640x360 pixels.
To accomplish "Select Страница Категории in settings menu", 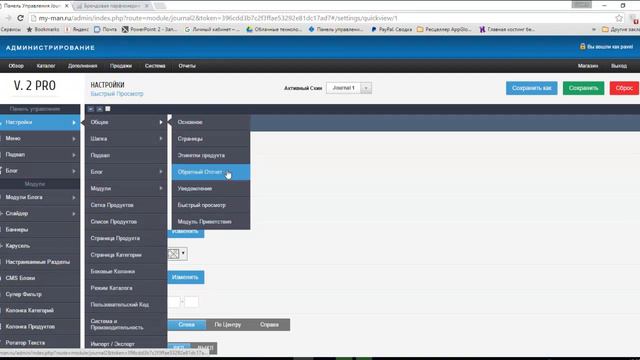I will pyautogui.click(x=126, y=255).
